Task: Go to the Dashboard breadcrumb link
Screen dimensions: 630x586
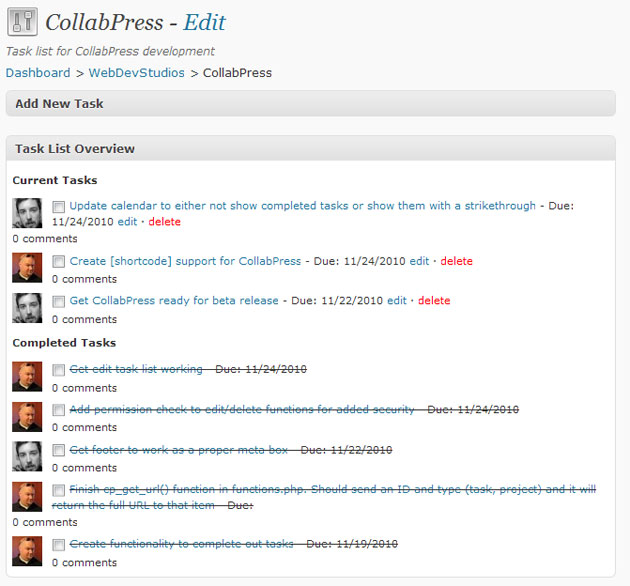Action: click(38, 73)
